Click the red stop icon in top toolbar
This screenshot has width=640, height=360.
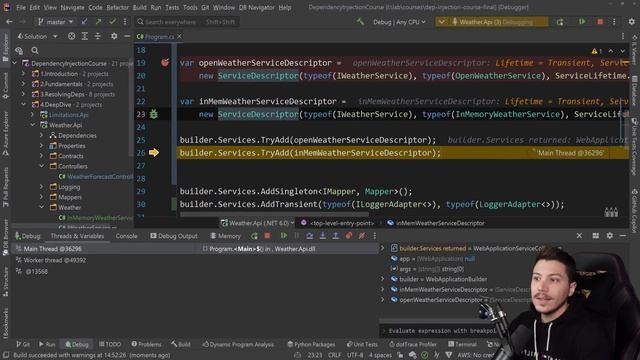coord(600,22)
